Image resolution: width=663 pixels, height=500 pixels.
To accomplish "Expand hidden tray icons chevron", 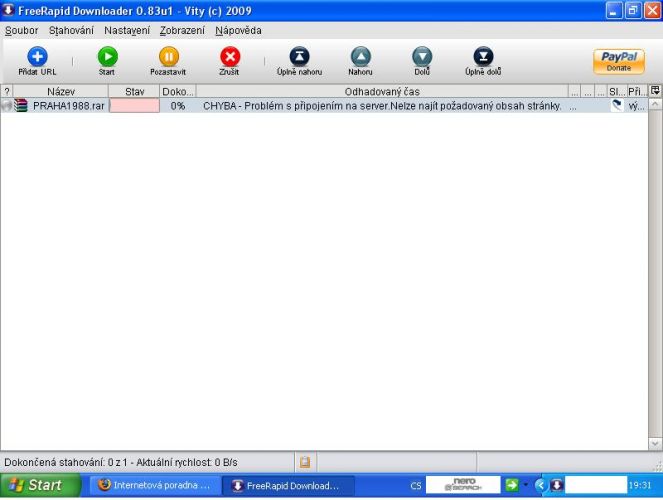I will (x=540, y=485).
